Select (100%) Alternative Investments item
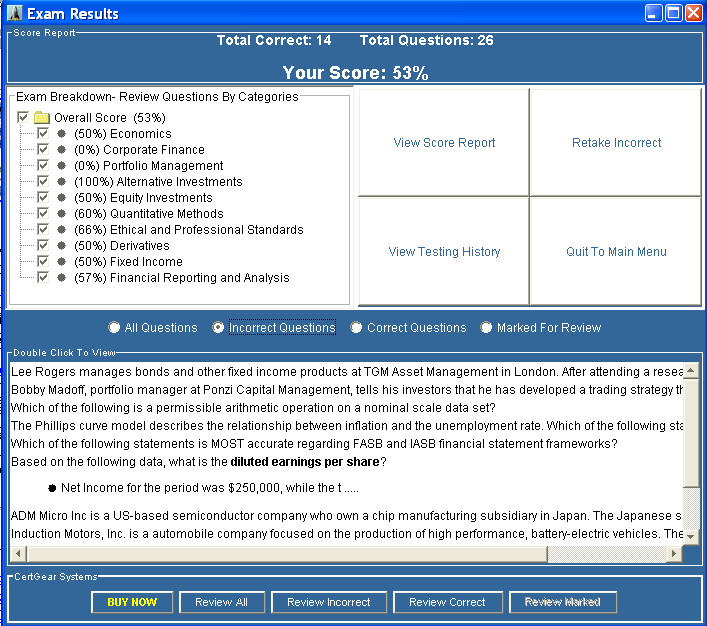This screenshot has height=626, width=707. [158, 181]
